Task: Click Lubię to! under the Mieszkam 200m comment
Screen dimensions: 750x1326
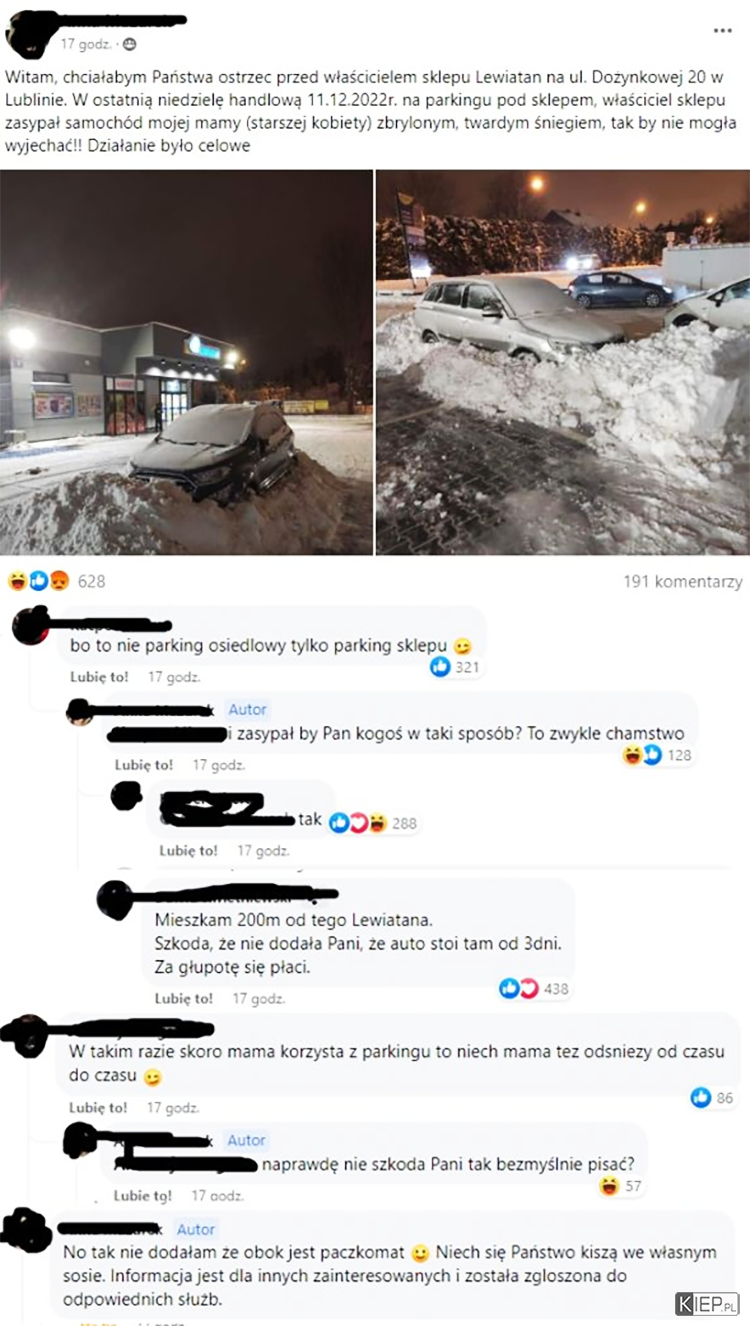Action: pos(184,998)
